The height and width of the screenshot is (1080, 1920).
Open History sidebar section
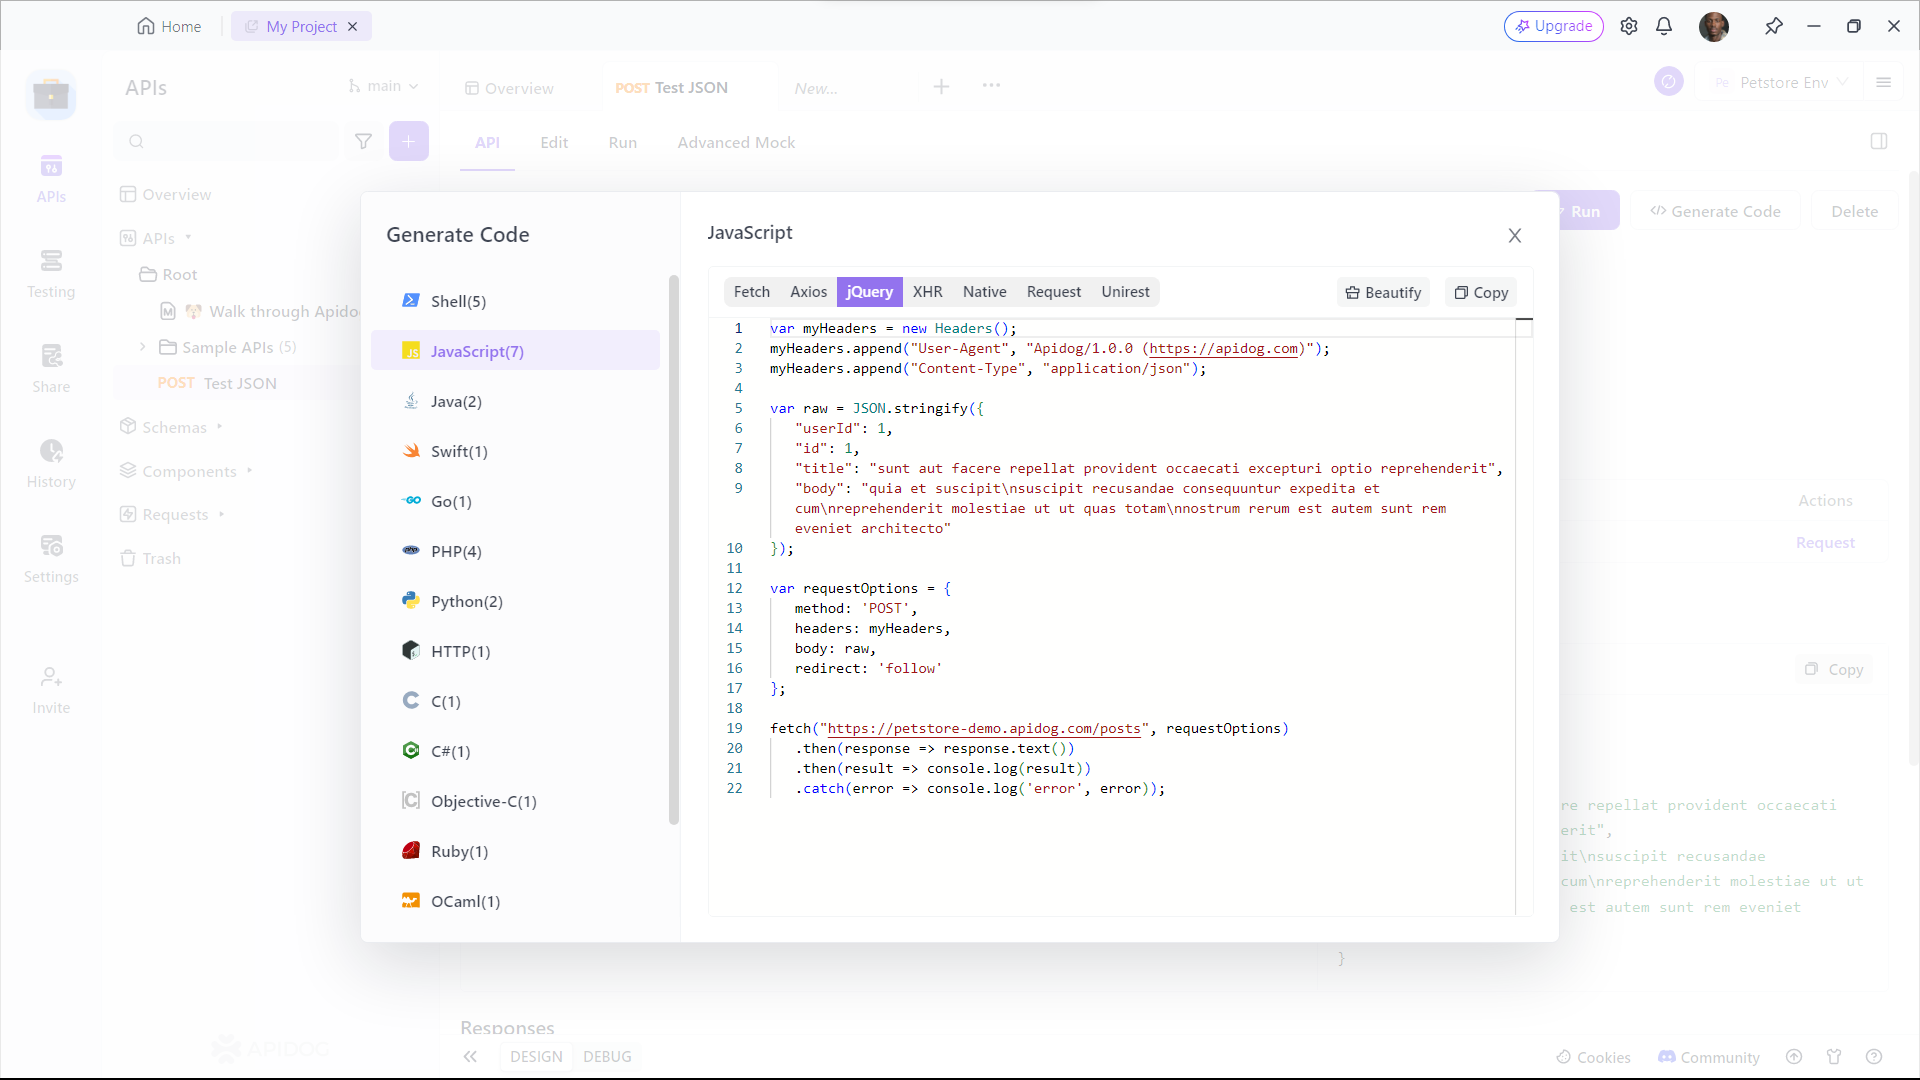51,464
